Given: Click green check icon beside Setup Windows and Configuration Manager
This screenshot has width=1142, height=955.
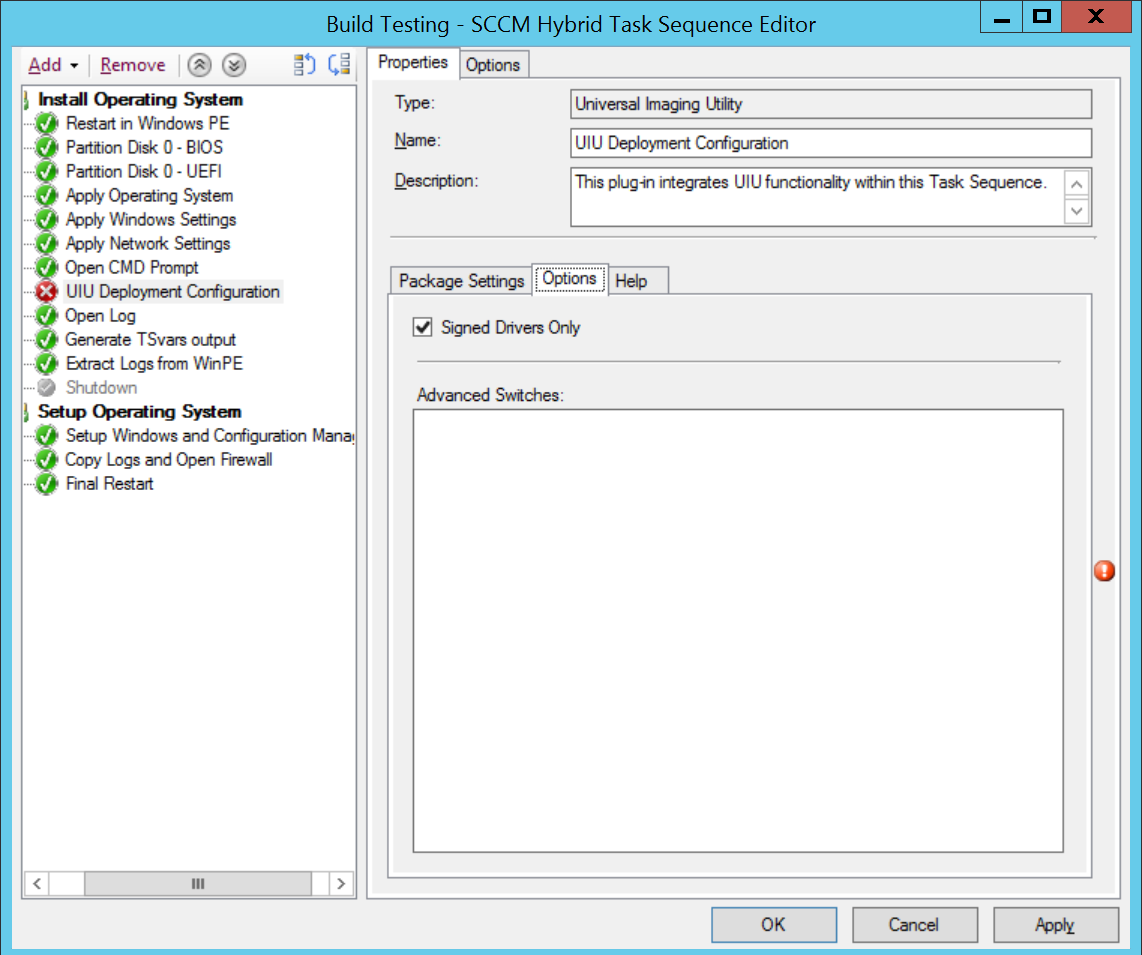Looking at the screenshot, I should pyautogui.click(x=47, y=436).
